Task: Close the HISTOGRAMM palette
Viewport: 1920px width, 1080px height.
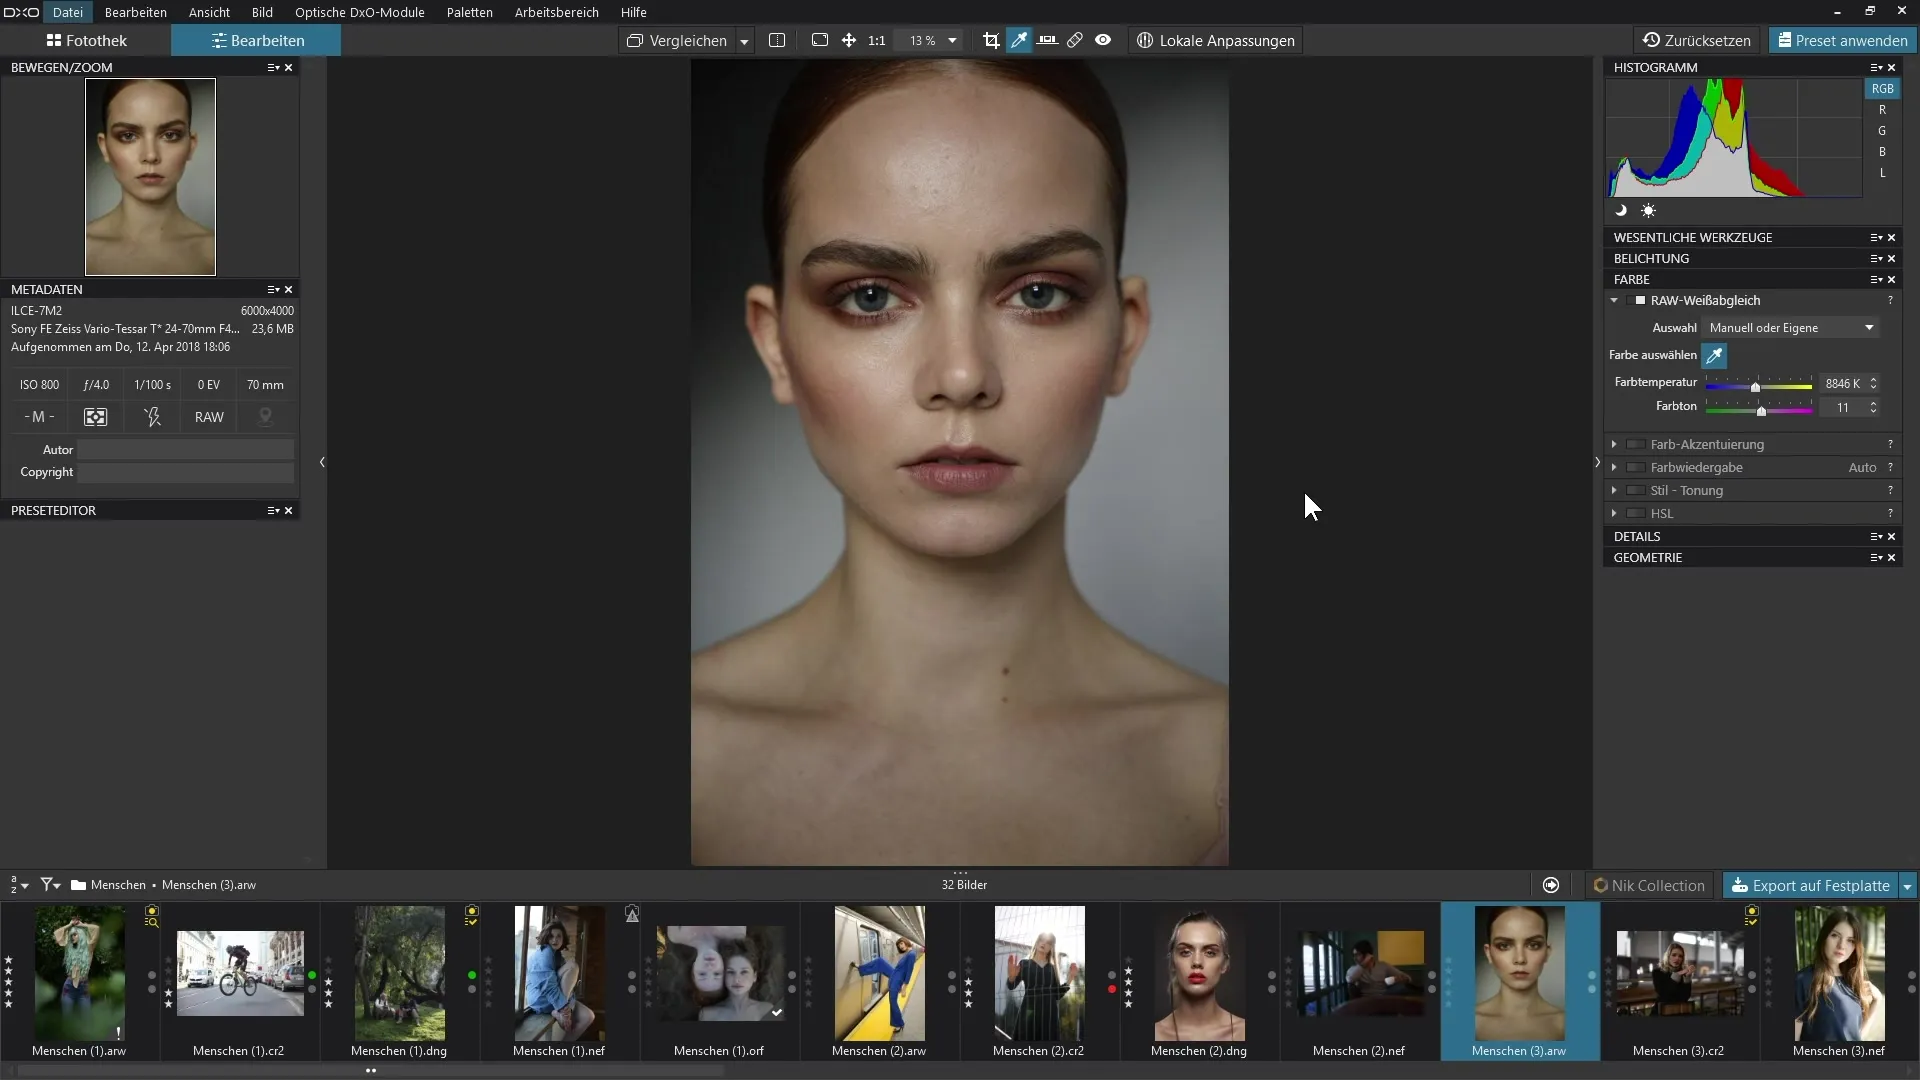Action: point(1892,68)
